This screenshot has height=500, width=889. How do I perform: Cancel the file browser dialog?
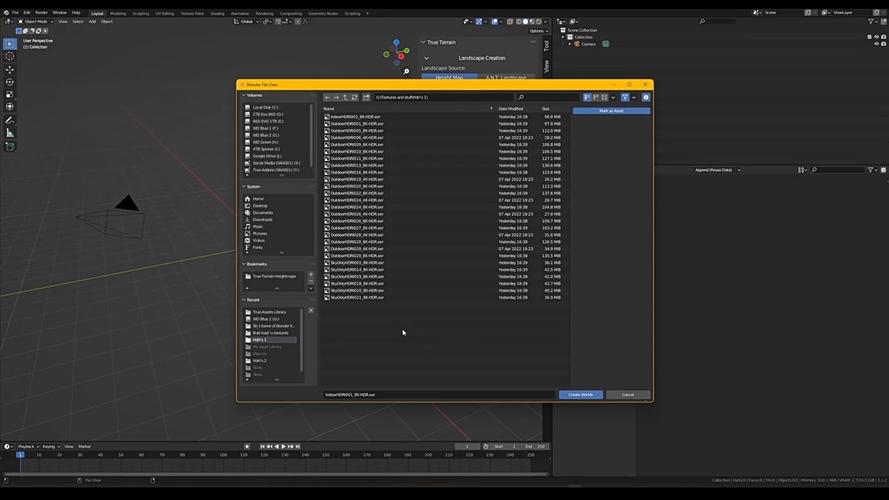628,395
